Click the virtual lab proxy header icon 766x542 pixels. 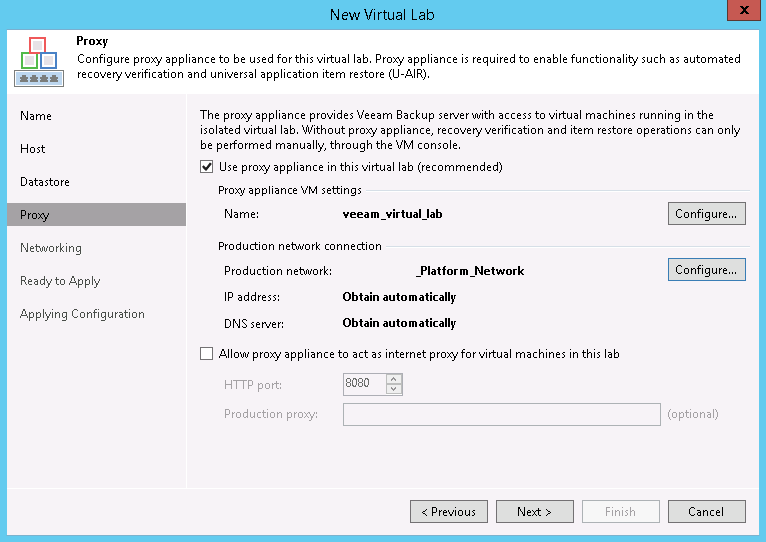coord(39,62)
